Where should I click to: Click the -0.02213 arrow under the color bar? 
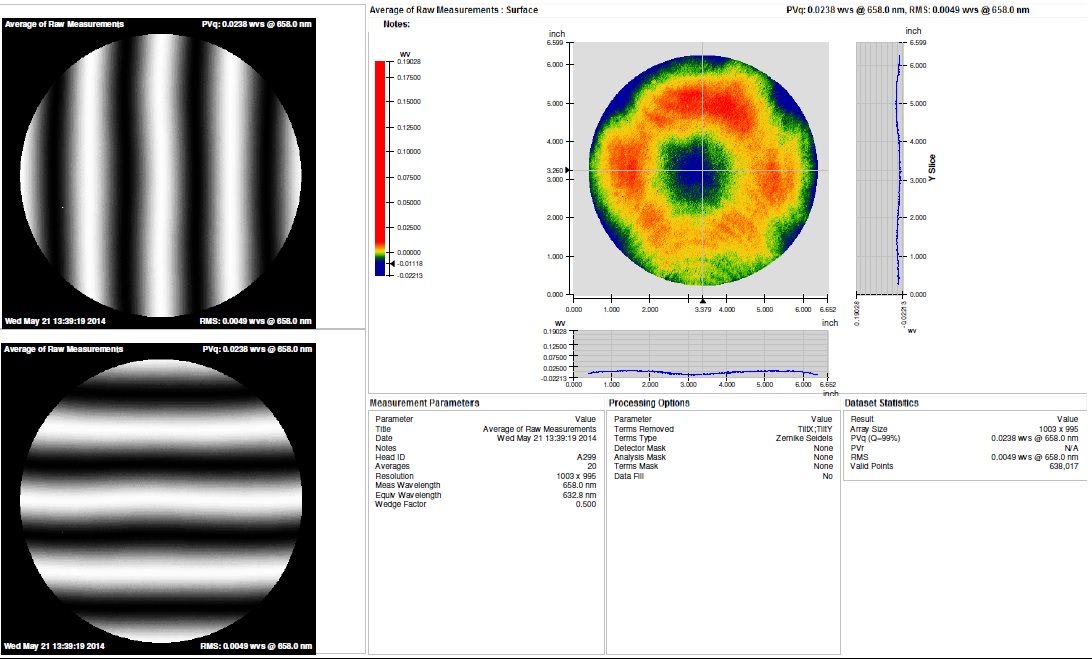click(394, 274)
